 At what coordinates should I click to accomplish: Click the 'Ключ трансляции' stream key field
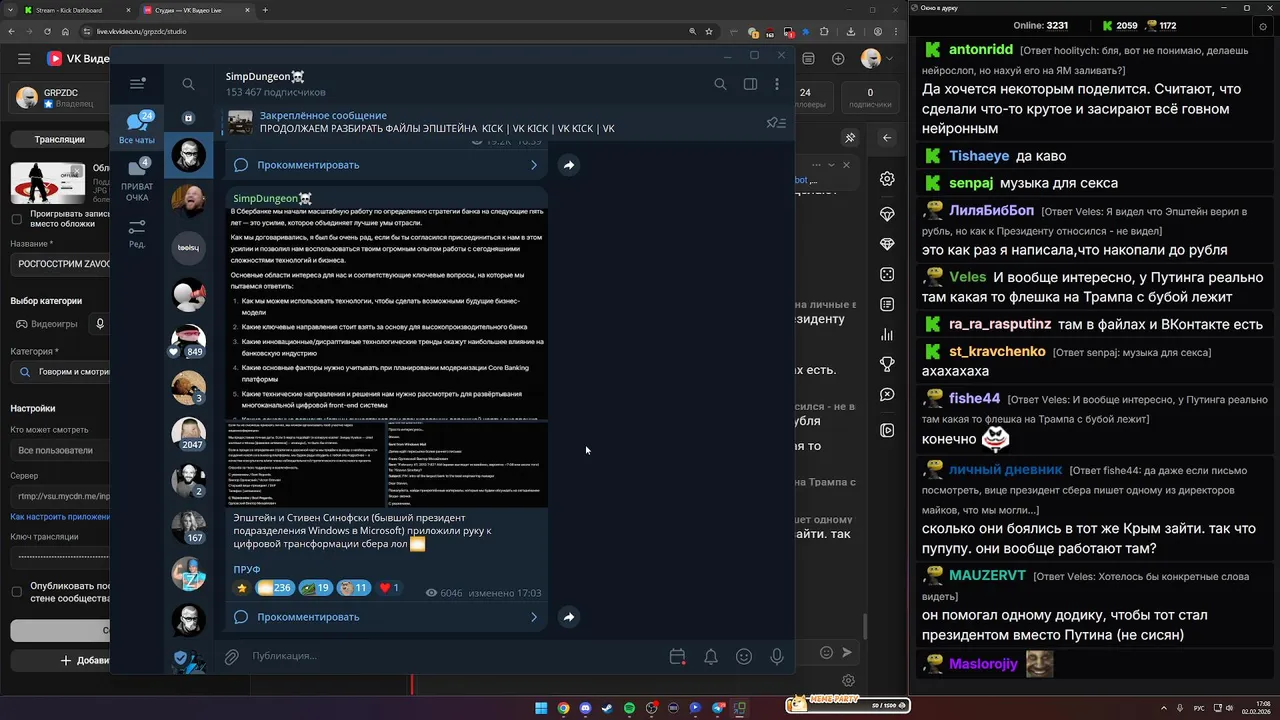[59, 559]
